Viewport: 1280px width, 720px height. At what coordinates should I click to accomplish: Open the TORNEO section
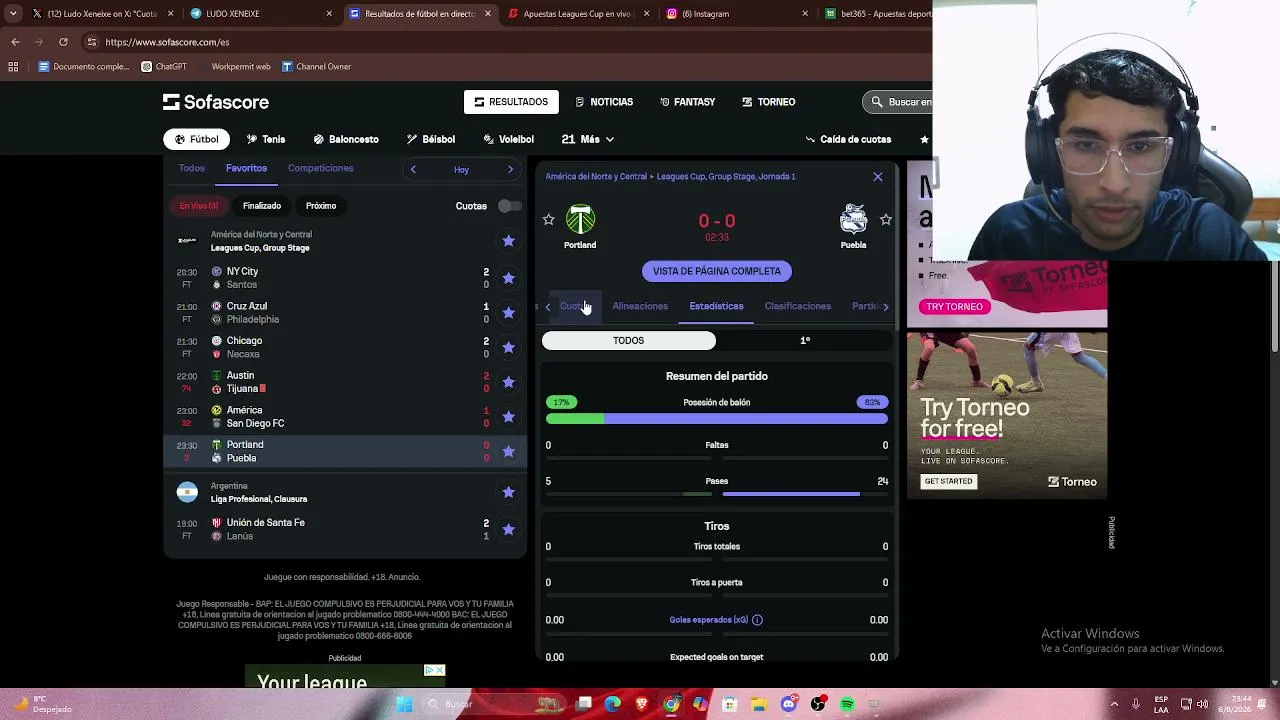769,102
